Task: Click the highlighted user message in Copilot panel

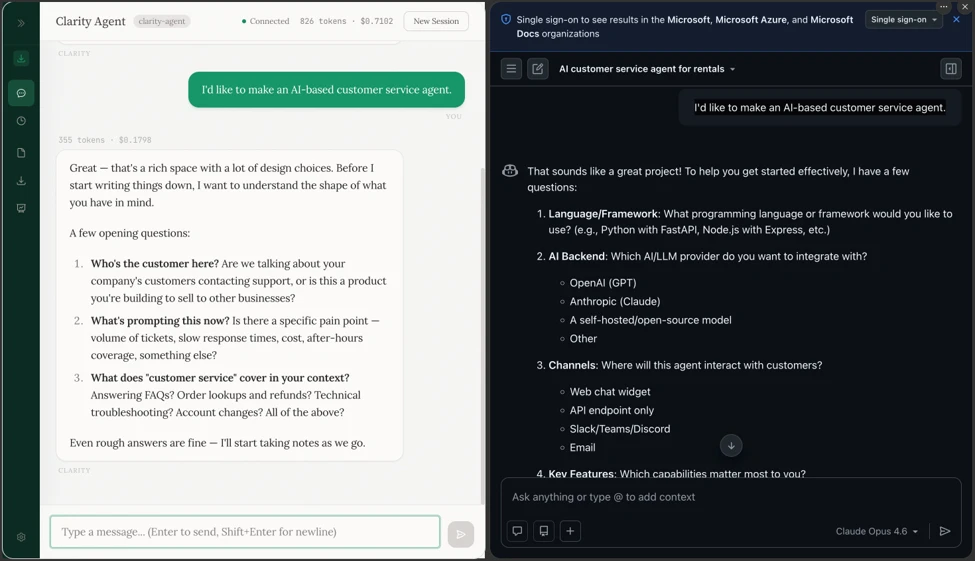Action: click(820, 108)
